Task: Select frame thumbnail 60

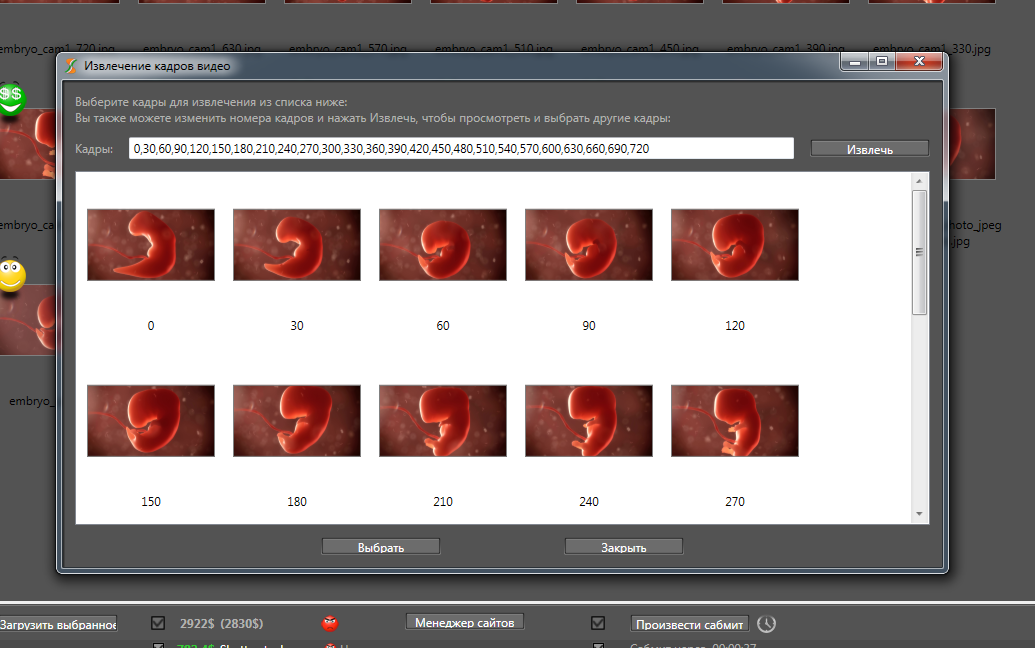Action: [x=443, y=245]
